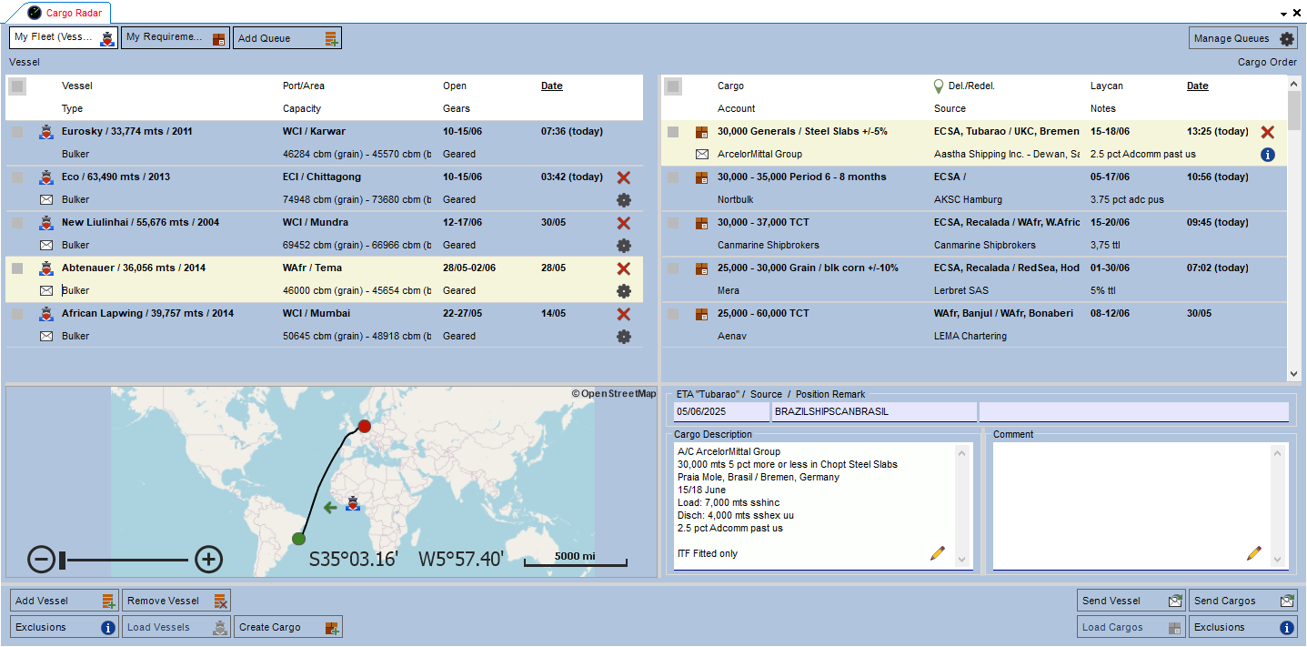Remove New Liulinhai with red X

tap(624, 223)
